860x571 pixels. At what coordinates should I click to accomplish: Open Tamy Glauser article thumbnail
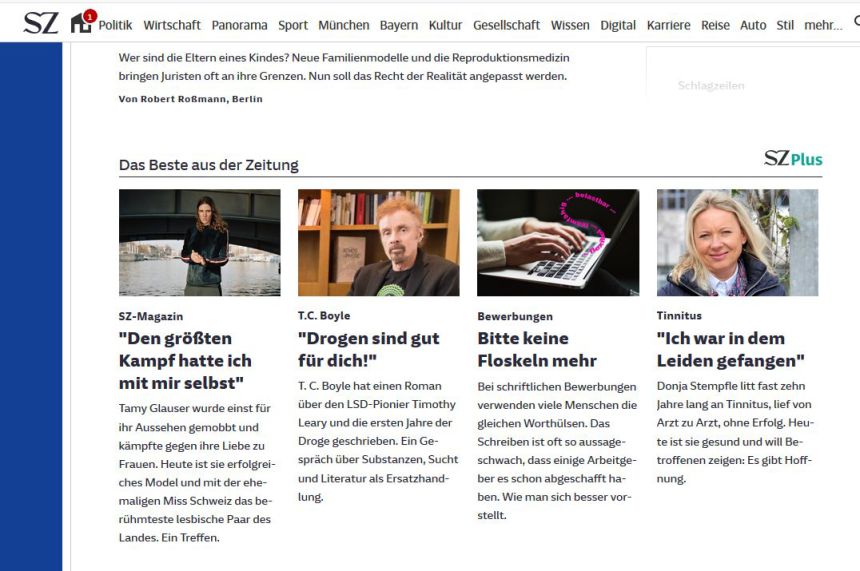click(x=200, y=242)
